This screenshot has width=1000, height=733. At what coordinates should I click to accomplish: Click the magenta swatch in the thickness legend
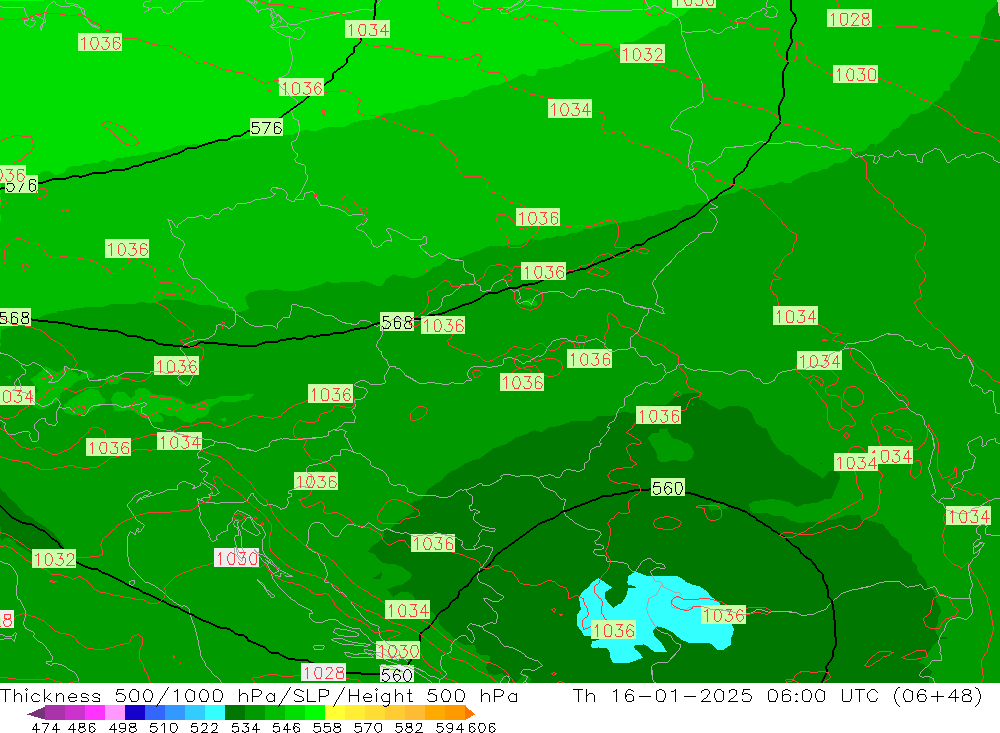[x=94, y=713]
